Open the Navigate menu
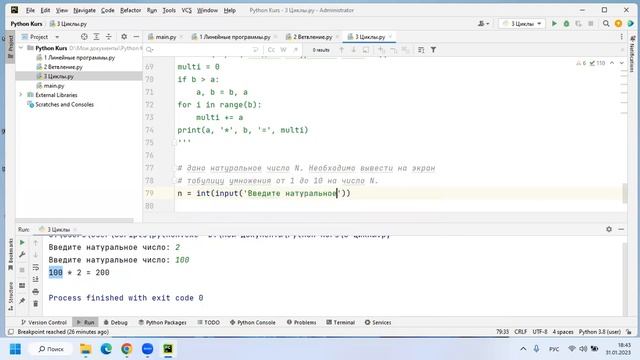The width and height of the screenshot is (640, 360). tap(84, 10)
